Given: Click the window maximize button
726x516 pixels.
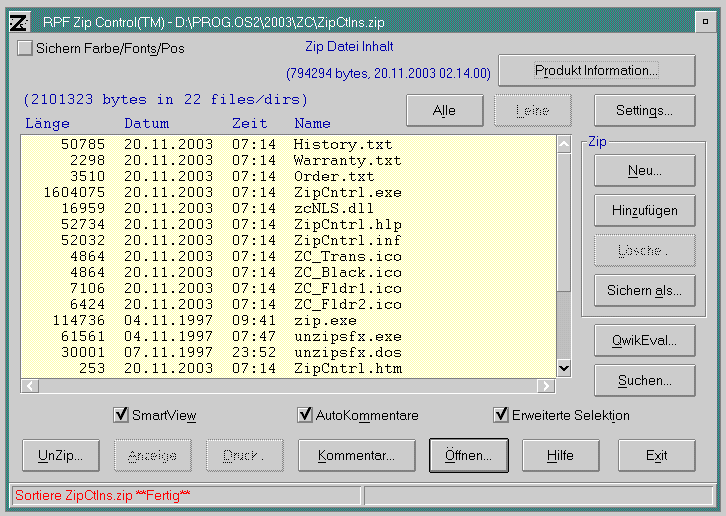Looking at the screenshot, I should 705,22.
